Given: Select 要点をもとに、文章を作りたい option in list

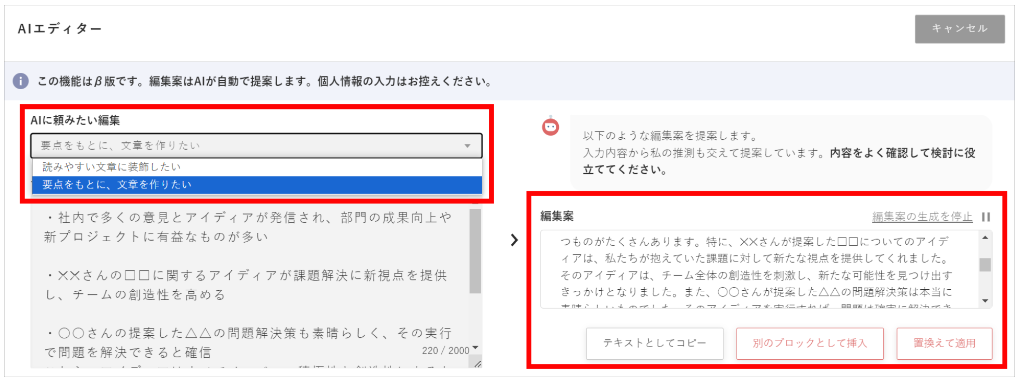Looking at the screenshot, I should click(256, 185).
